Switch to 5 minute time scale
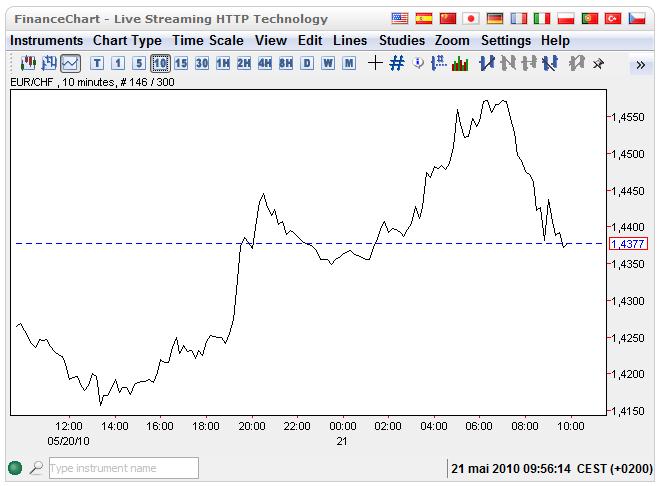 pyautogui.click(x=139, y=63)
